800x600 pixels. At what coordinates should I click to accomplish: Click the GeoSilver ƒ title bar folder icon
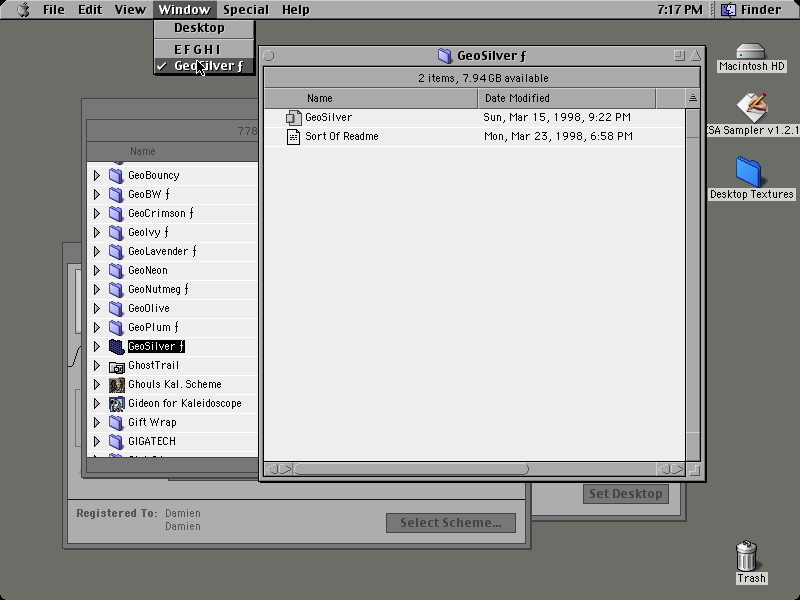[x=444, y=56]
